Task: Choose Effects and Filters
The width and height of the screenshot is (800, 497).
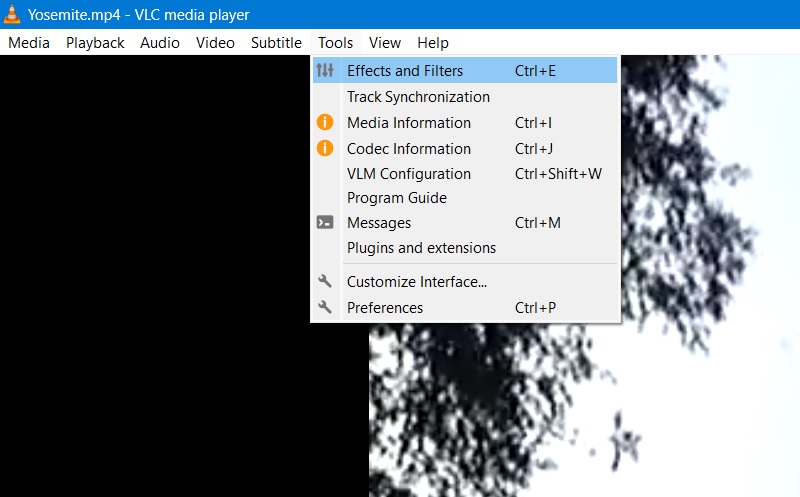Action: click(465, 70)
